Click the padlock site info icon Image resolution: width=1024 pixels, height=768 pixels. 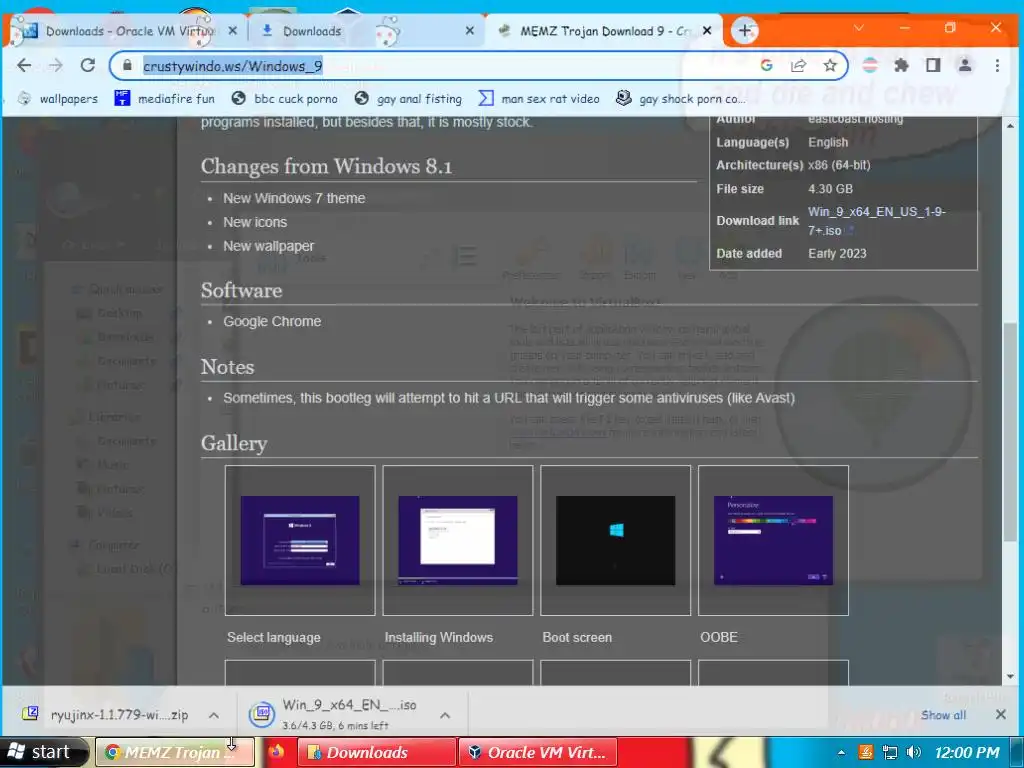coord(127,65)
